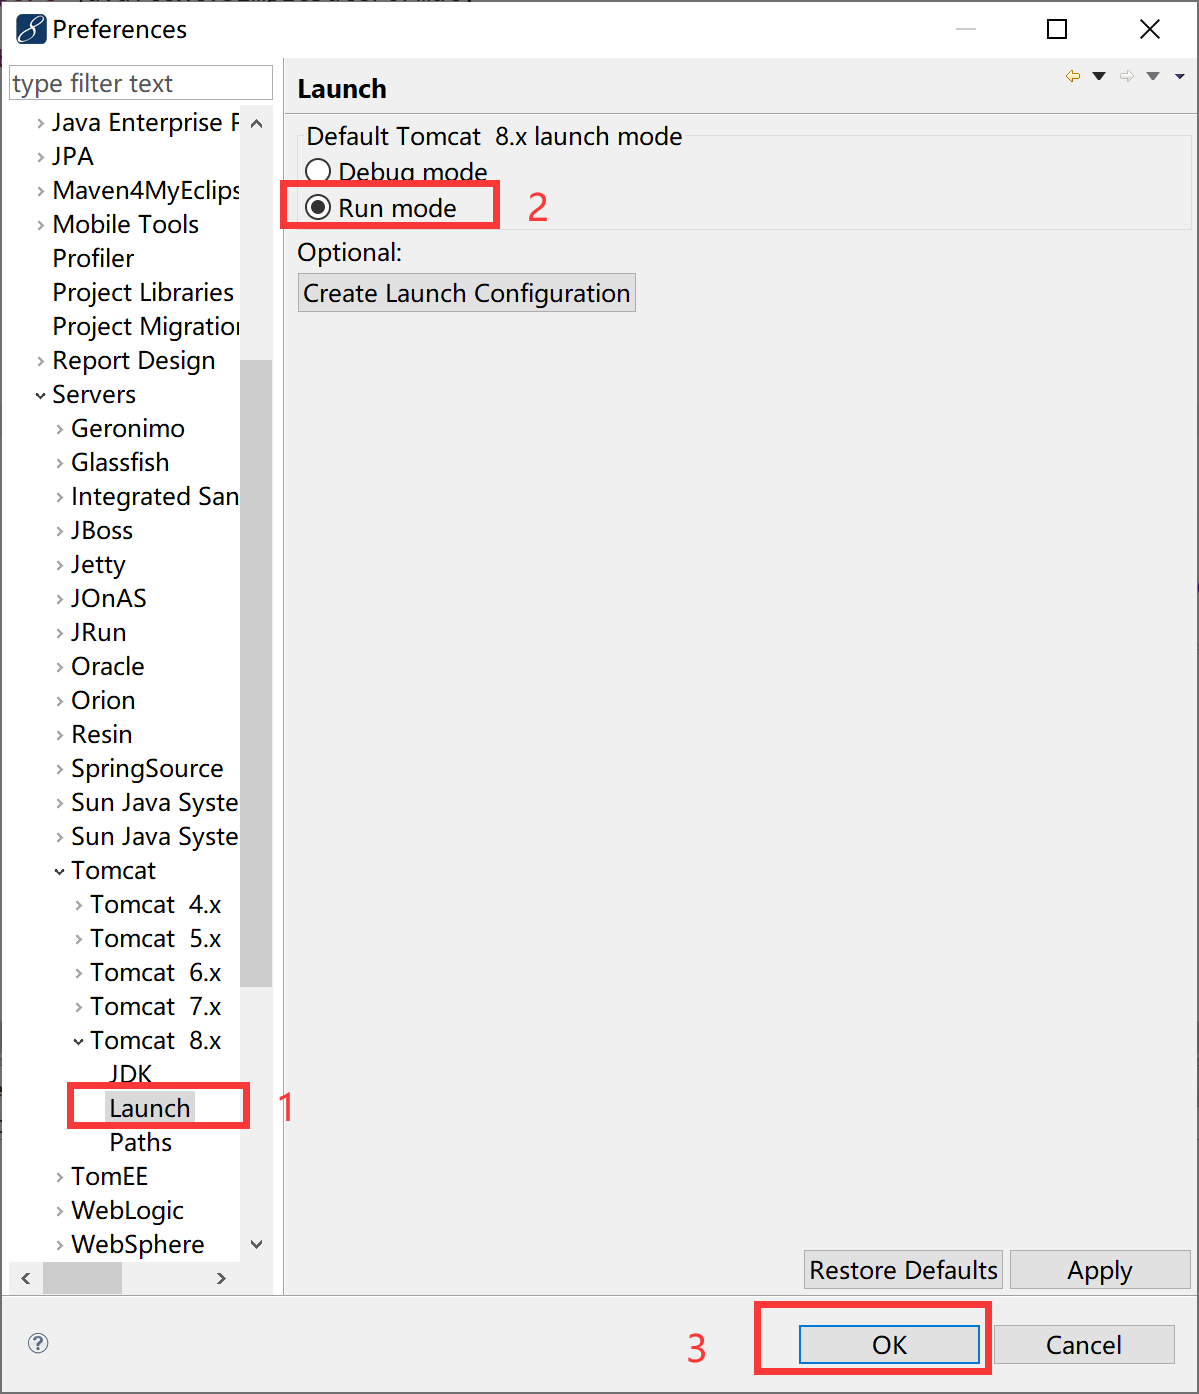Select the Integrated Sandbox tree item
1199x1394 pixels.
point(155,496)
